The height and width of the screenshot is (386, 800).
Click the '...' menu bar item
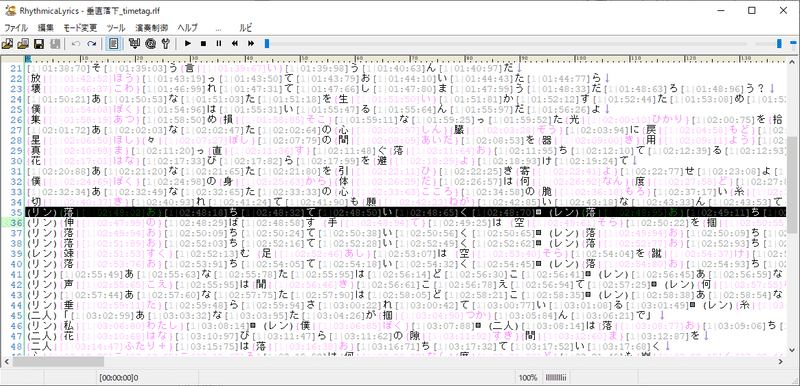pos(218,28)
